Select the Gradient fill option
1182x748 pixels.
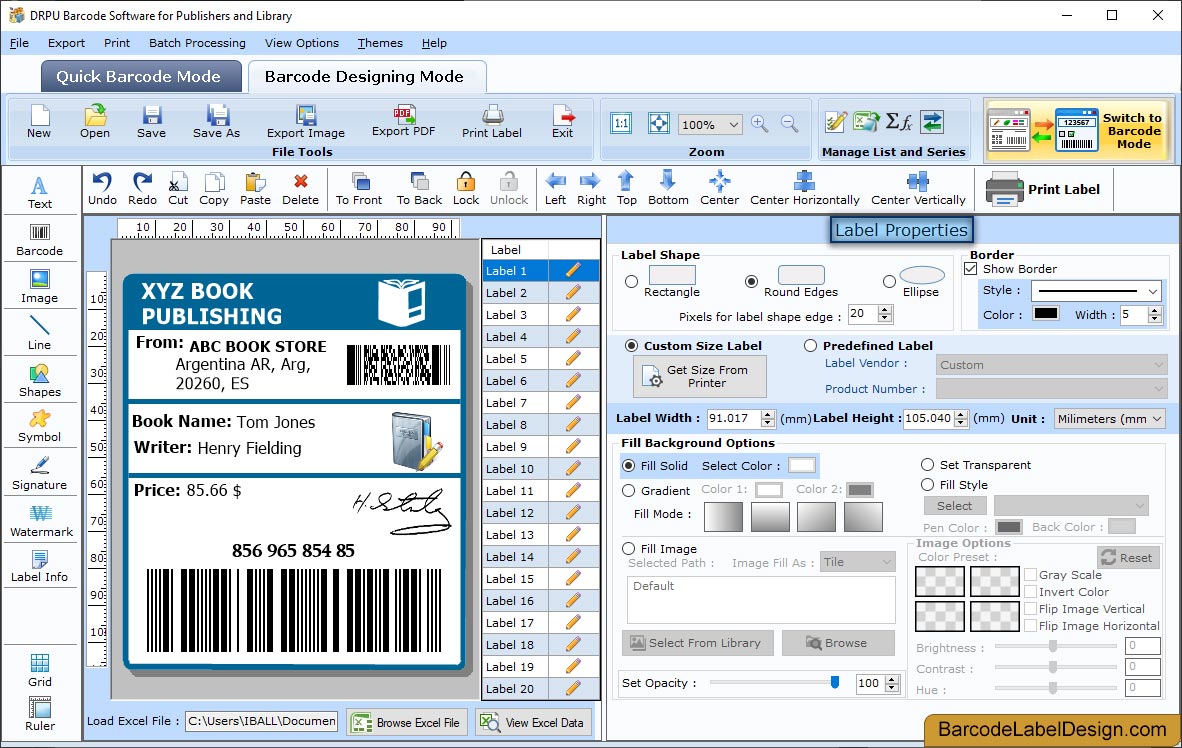pos(629,490)
